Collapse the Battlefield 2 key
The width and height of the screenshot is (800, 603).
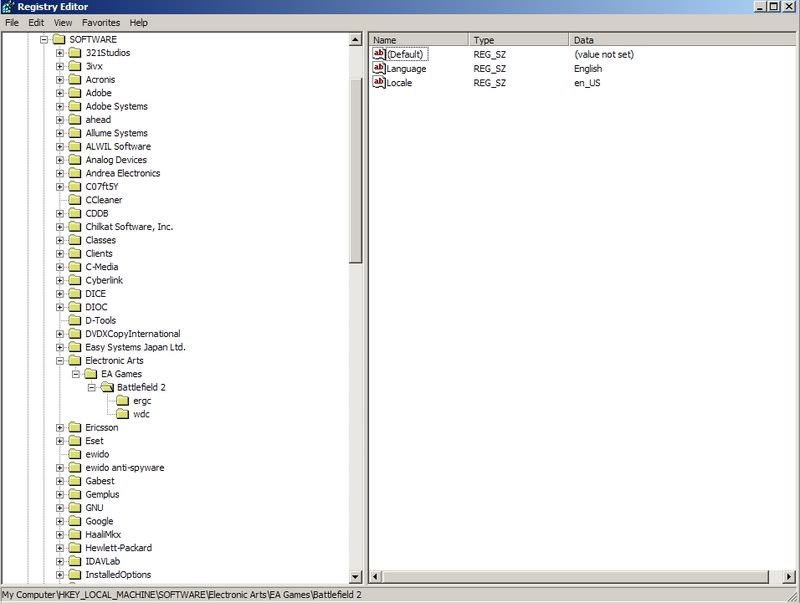(92, 388)
